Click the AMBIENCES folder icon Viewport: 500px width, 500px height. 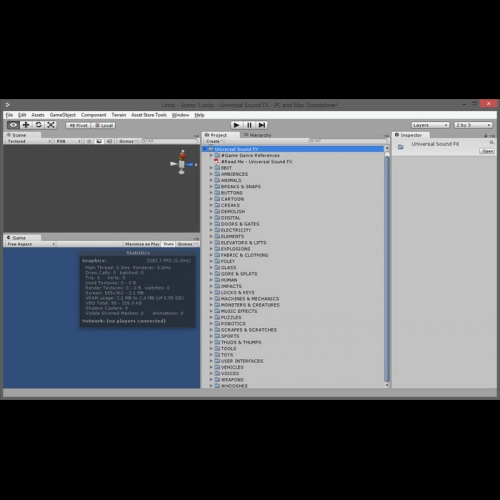[x=217, y=174]
